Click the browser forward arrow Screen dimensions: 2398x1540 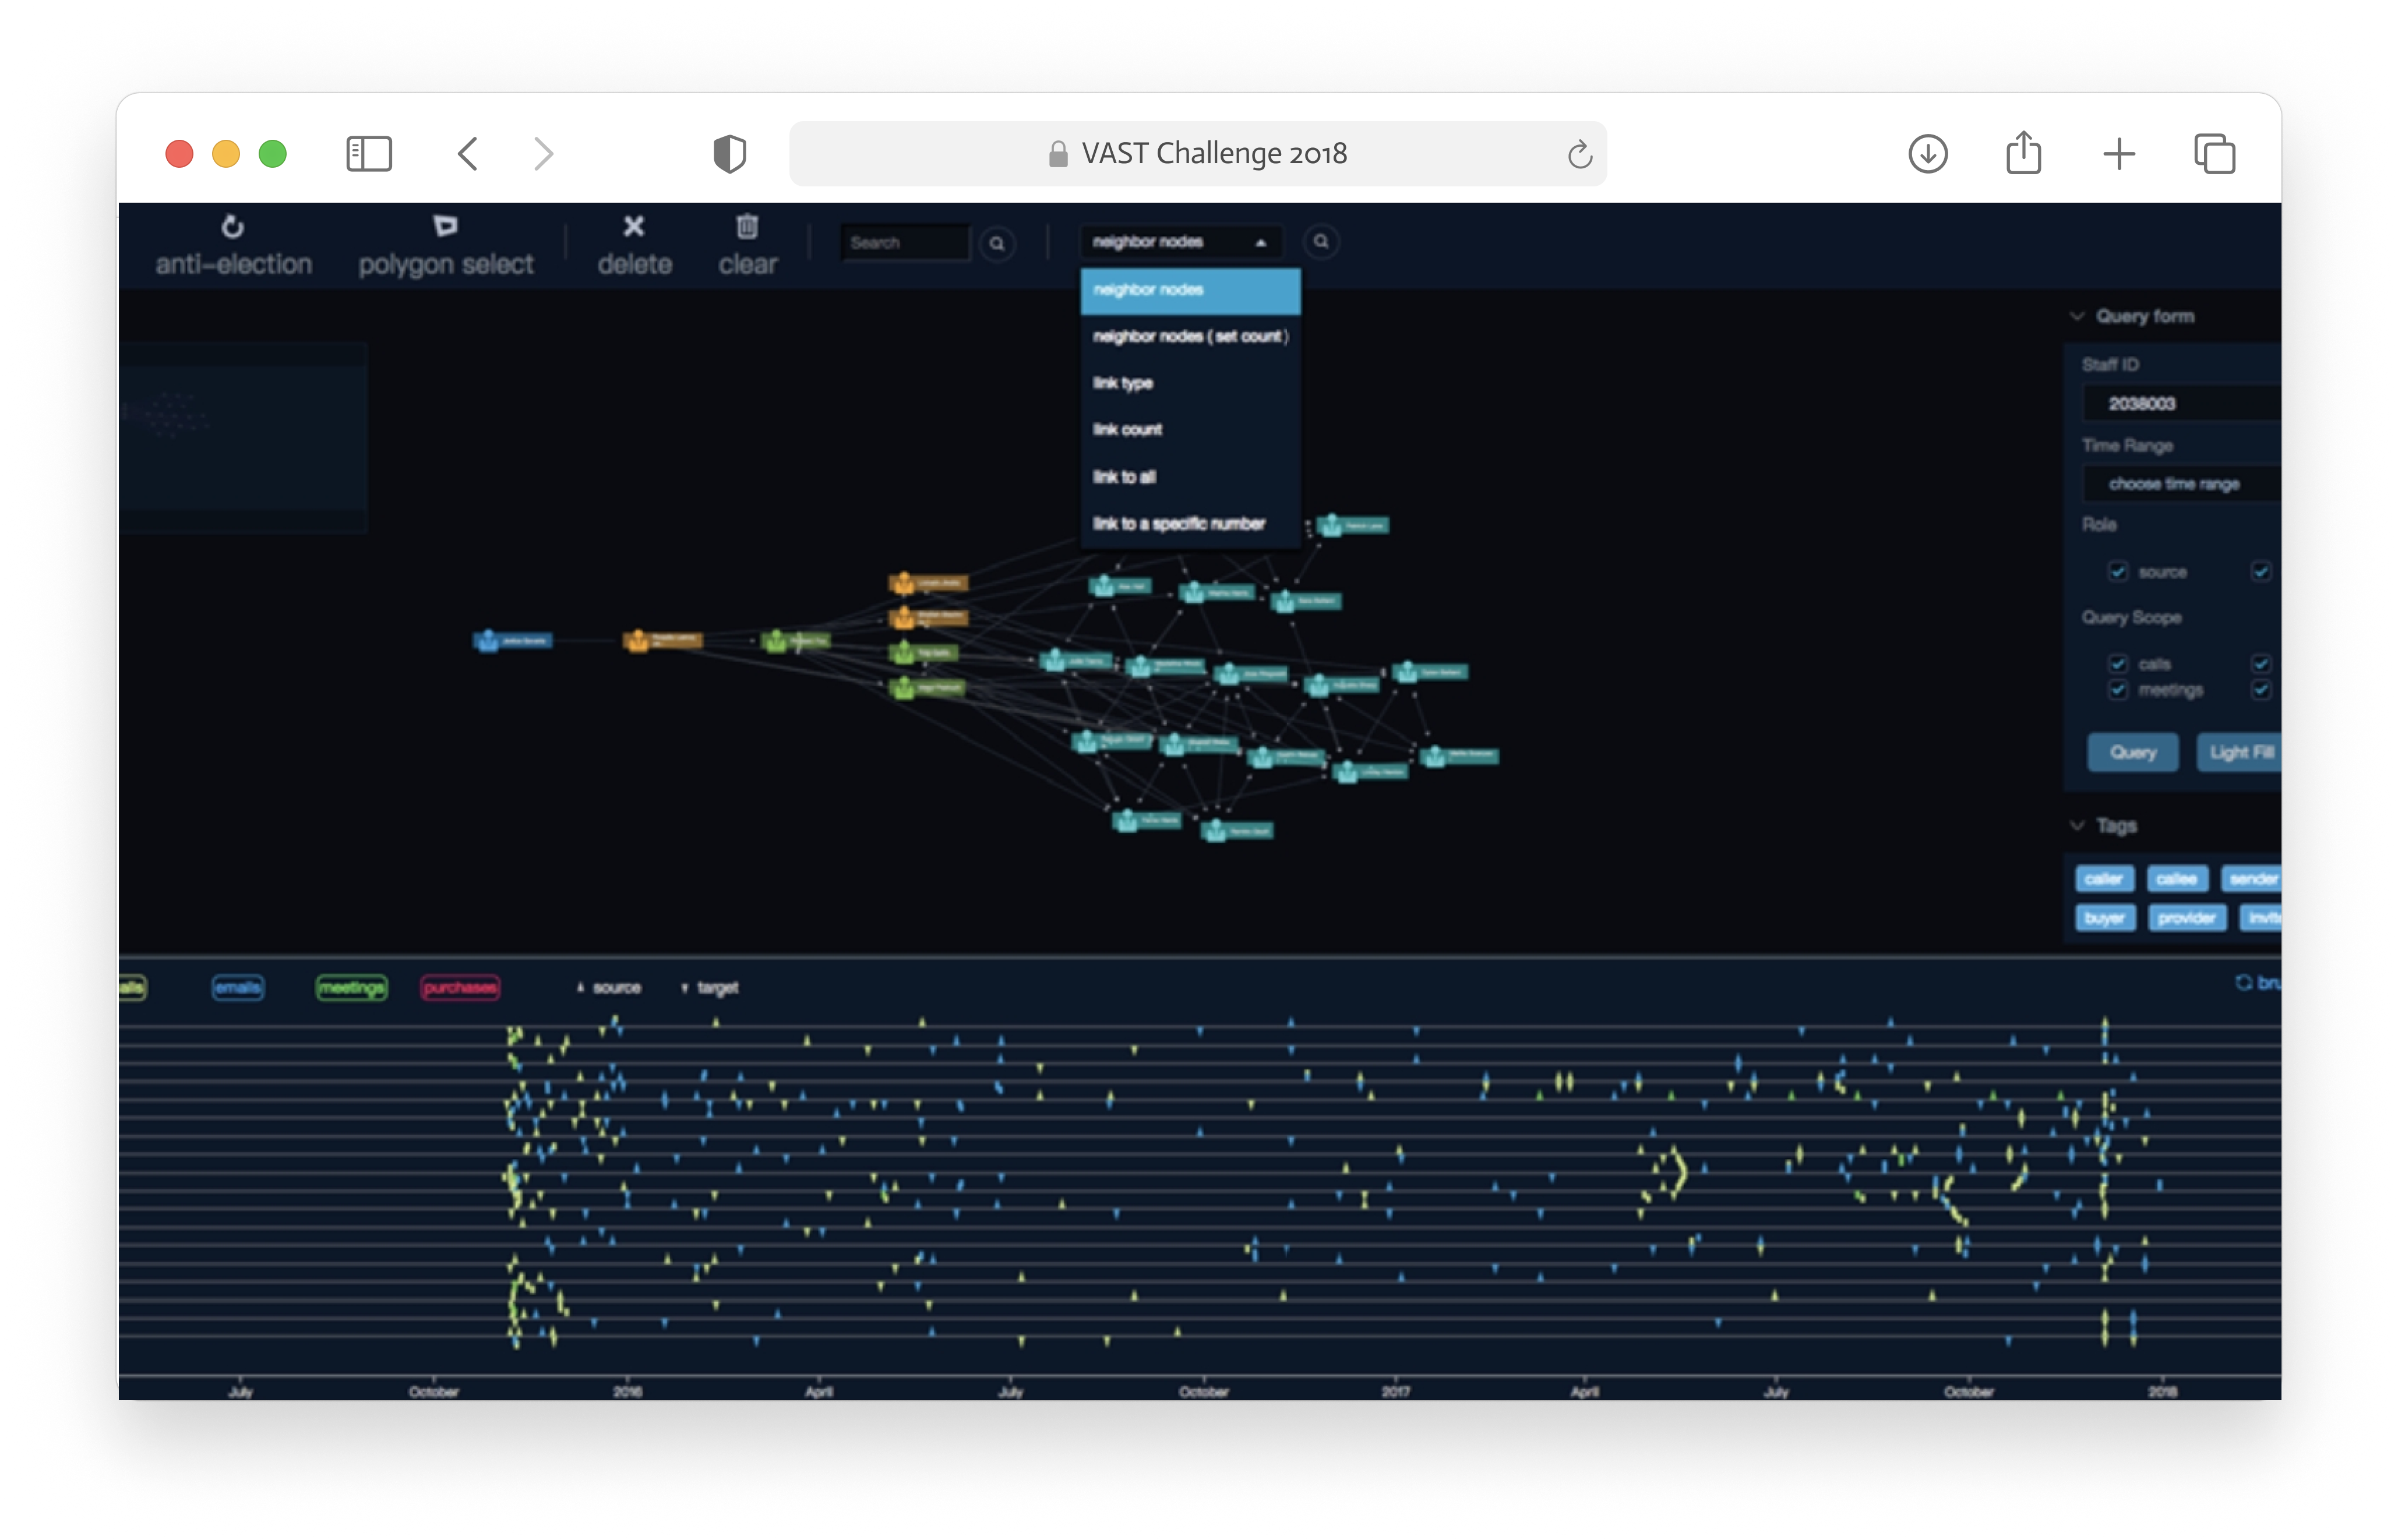pyautogui.click(x=543, y=154)
